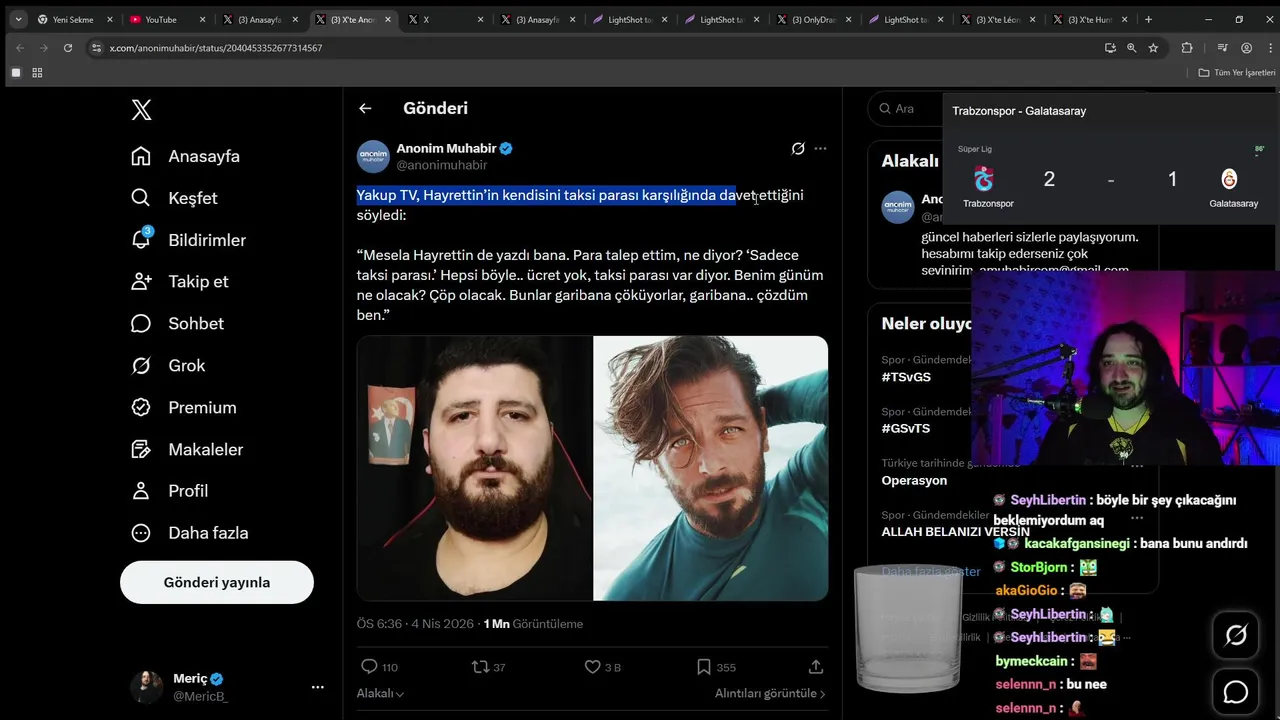Bookmark page star icon

pyautogui.click(x=1153, y=47)
